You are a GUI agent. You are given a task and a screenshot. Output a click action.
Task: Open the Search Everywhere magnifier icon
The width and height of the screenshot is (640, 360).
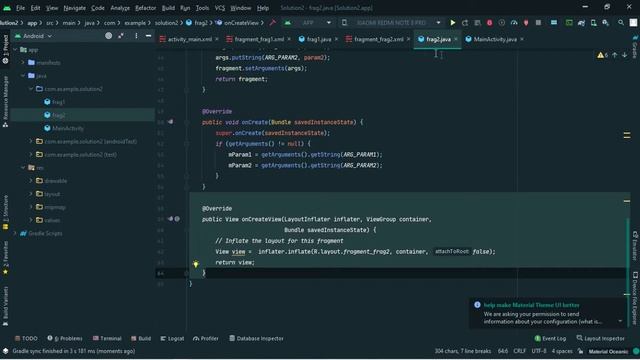[620, 23]
